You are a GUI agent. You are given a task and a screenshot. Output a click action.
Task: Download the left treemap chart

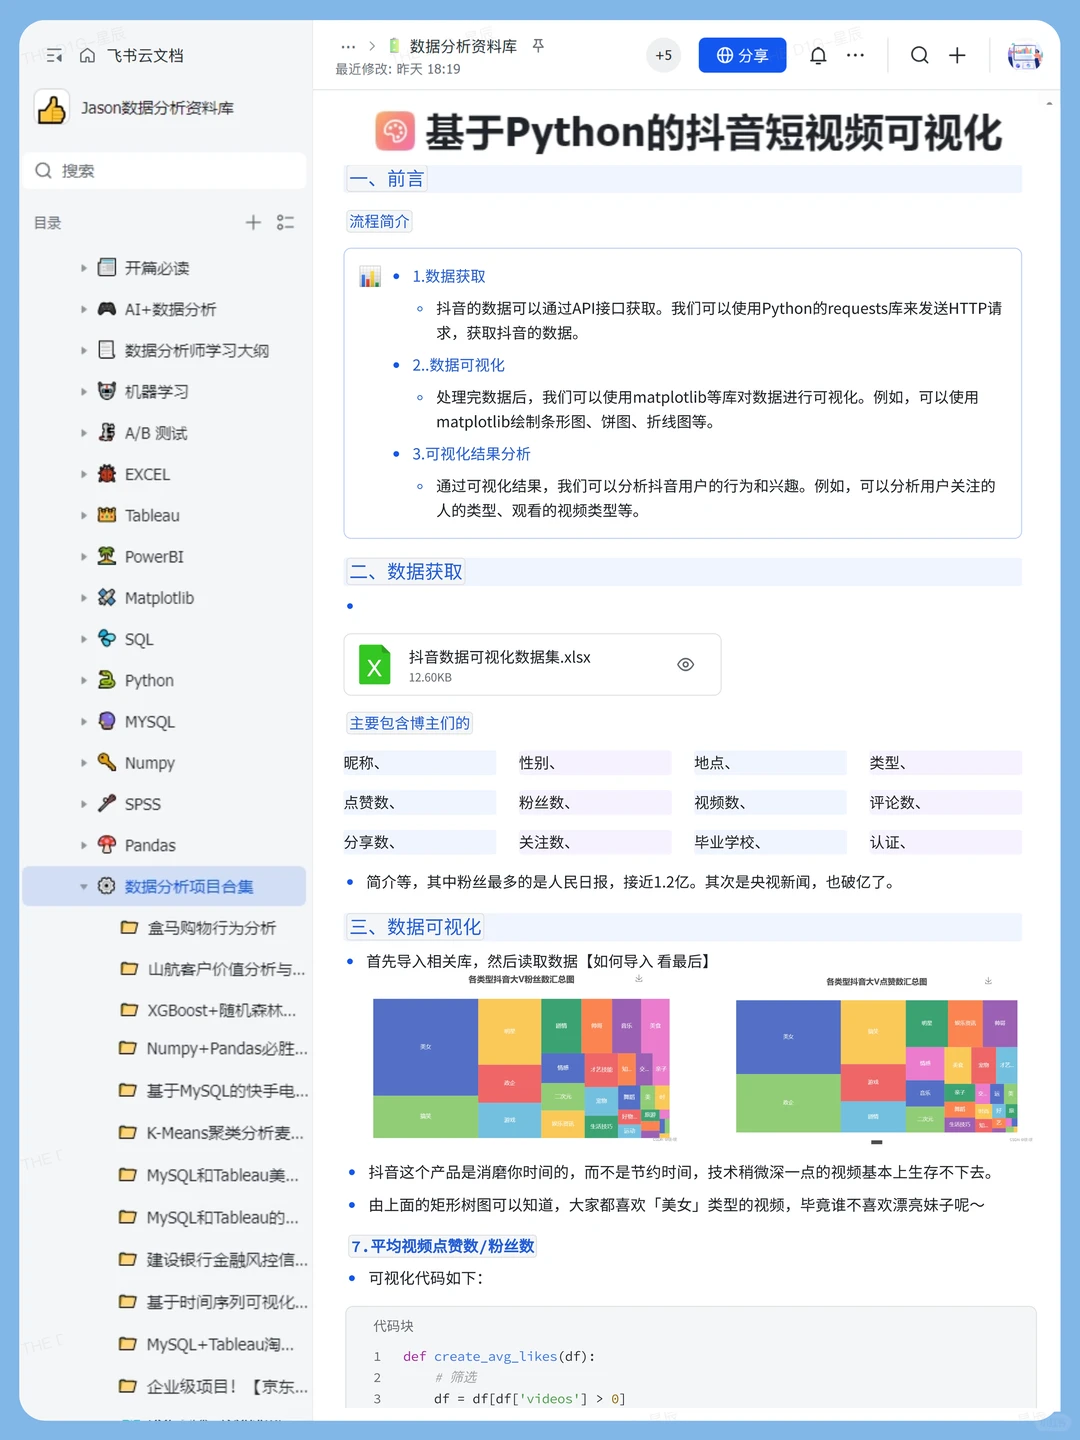pyautogui.click(x=639, y=979)
